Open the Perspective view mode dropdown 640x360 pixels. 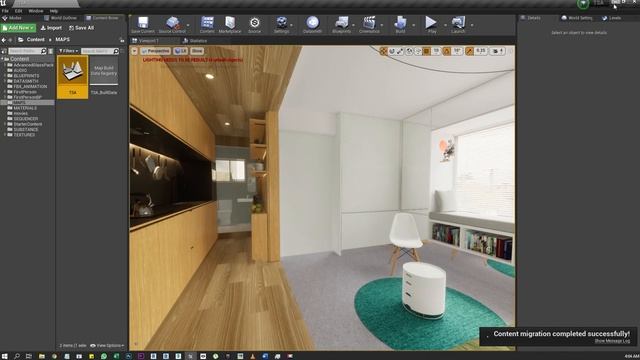pyautogui.click(x=155, y=51)
